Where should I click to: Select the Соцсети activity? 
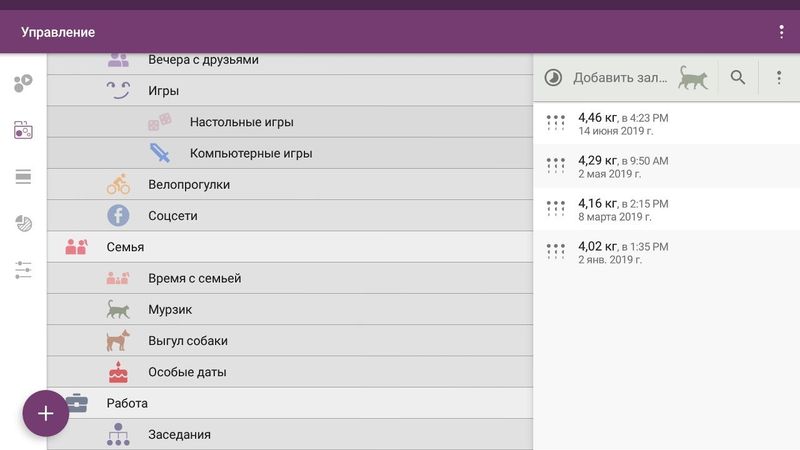[x=290, y=215]
